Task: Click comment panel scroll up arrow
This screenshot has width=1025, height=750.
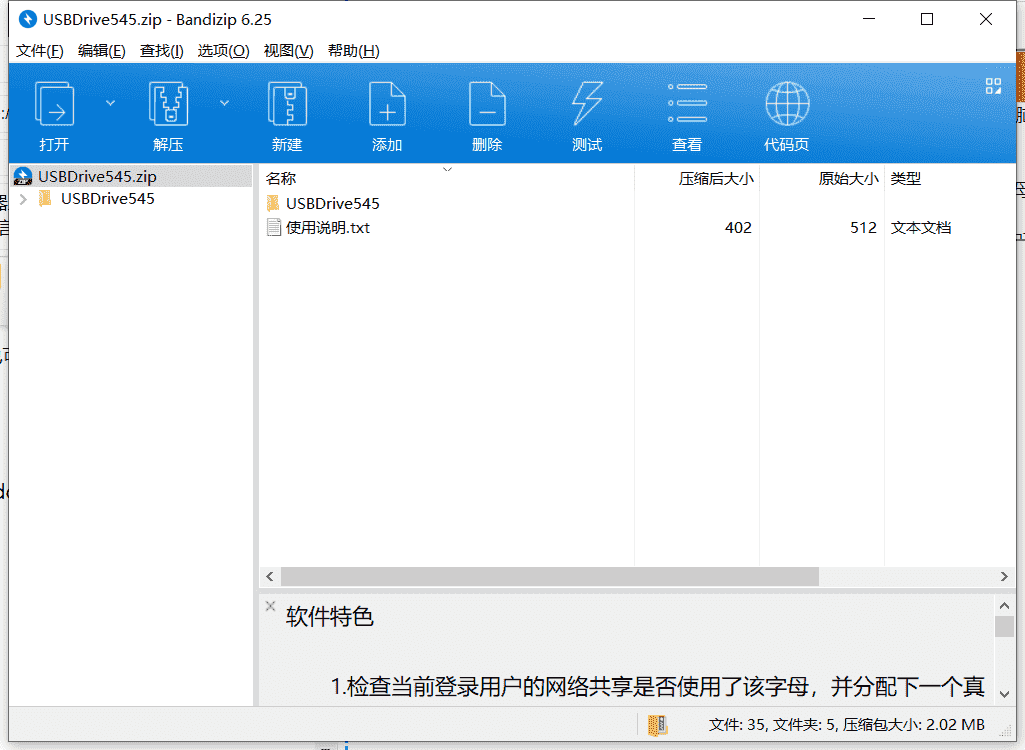Action: tap(1004, 605)
